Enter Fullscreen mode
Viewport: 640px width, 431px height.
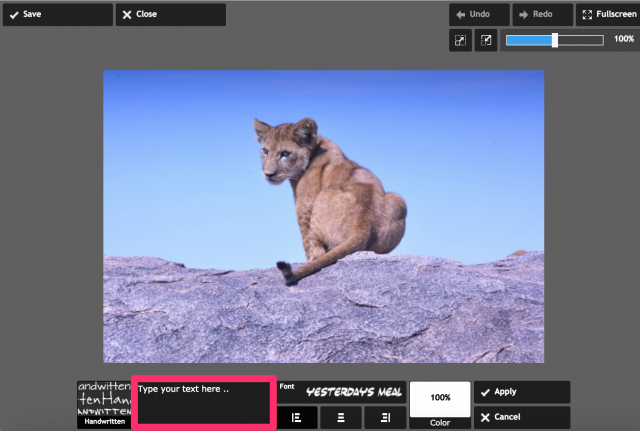607,15
